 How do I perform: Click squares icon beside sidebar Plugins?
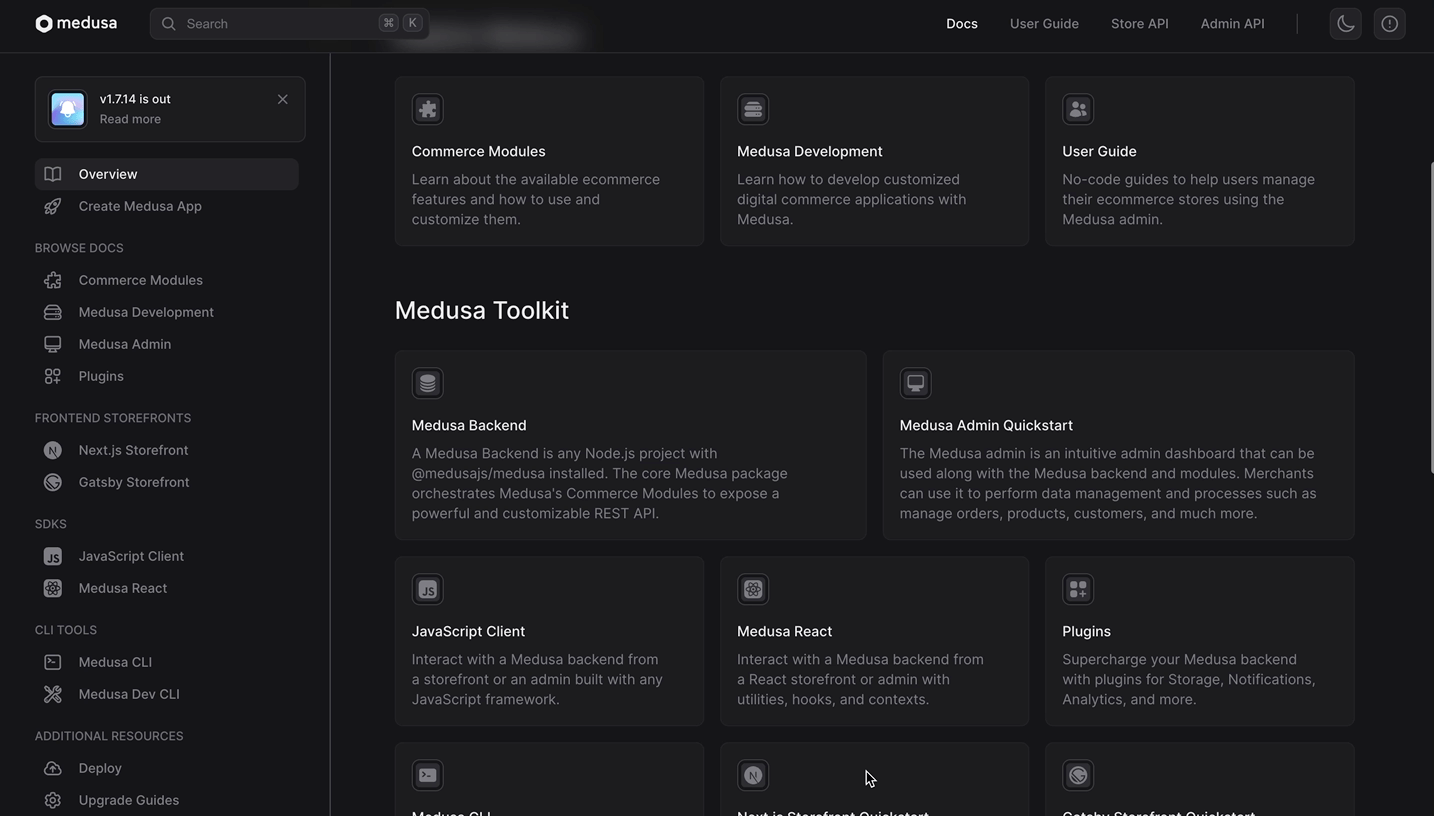coord(53,376)
